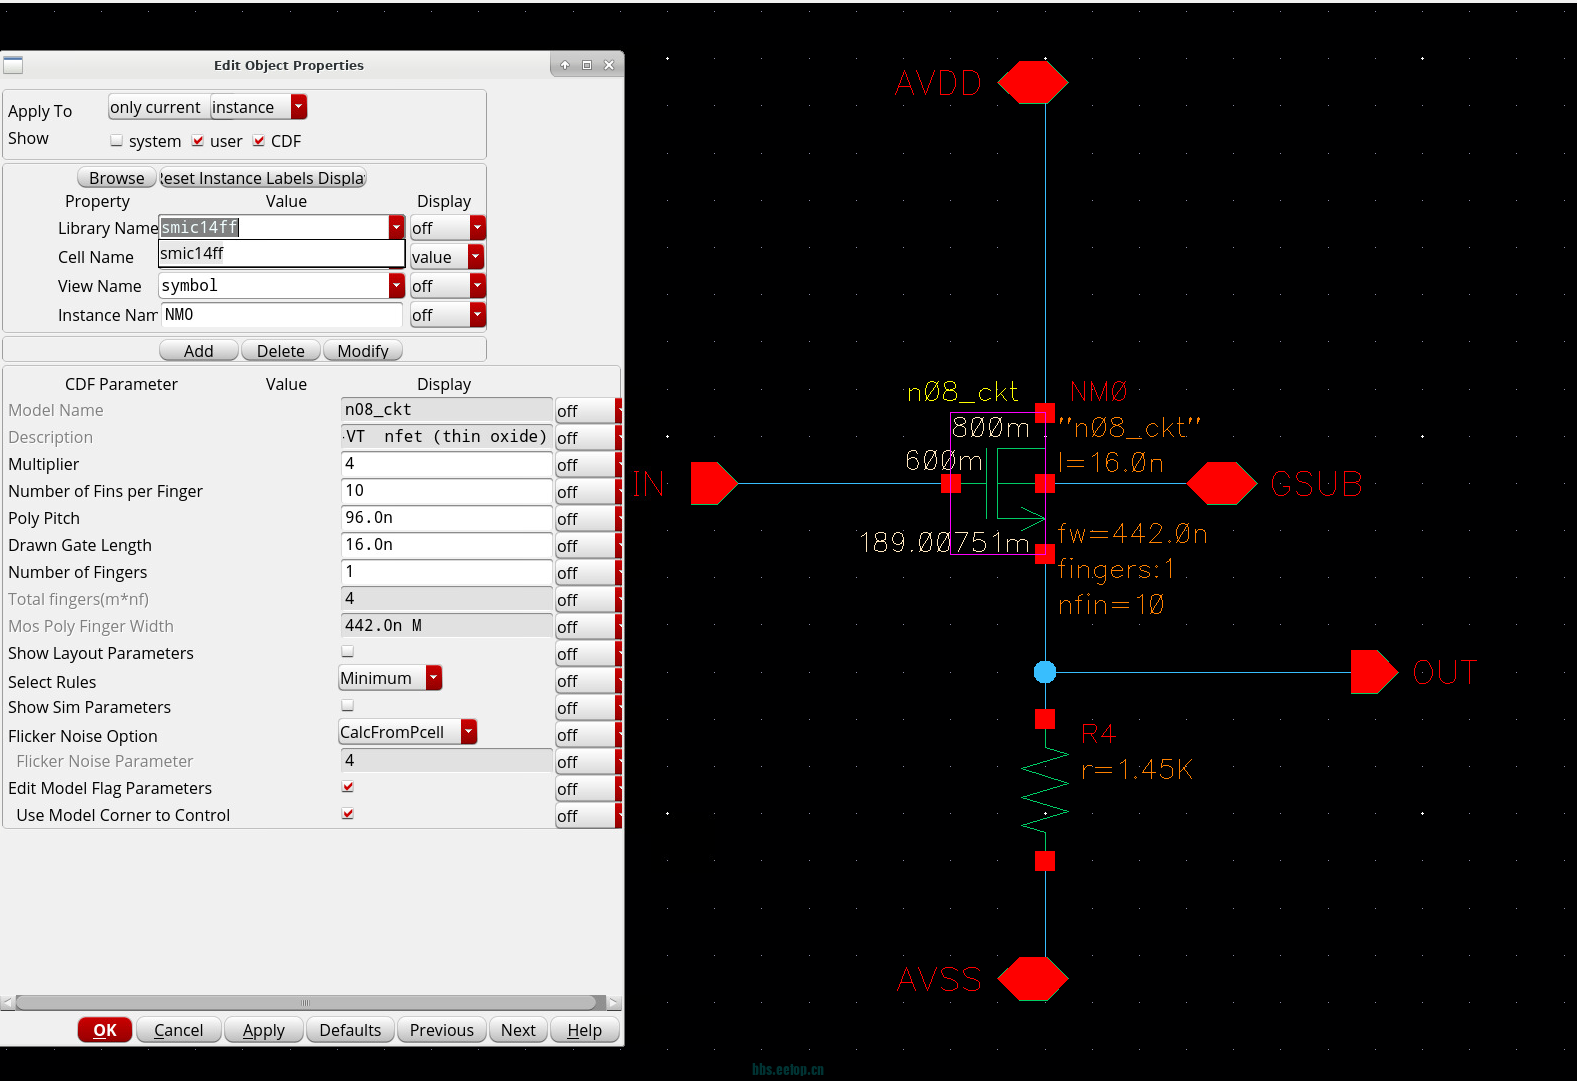This screenshot has width=1577, height=1081.
Task: Select the OUT output pin symbol
Action: tap(1374, 672)
